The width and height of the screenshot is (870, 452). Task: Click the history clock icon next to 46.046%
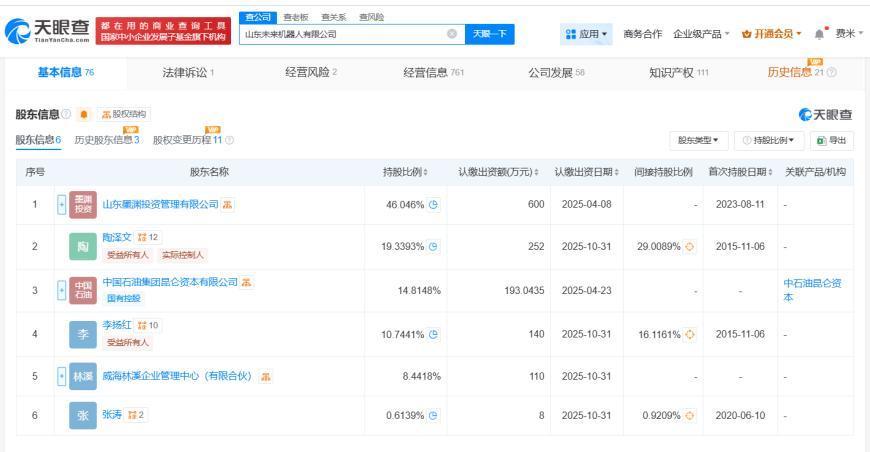pyautogui.click(x=433, y=205)
